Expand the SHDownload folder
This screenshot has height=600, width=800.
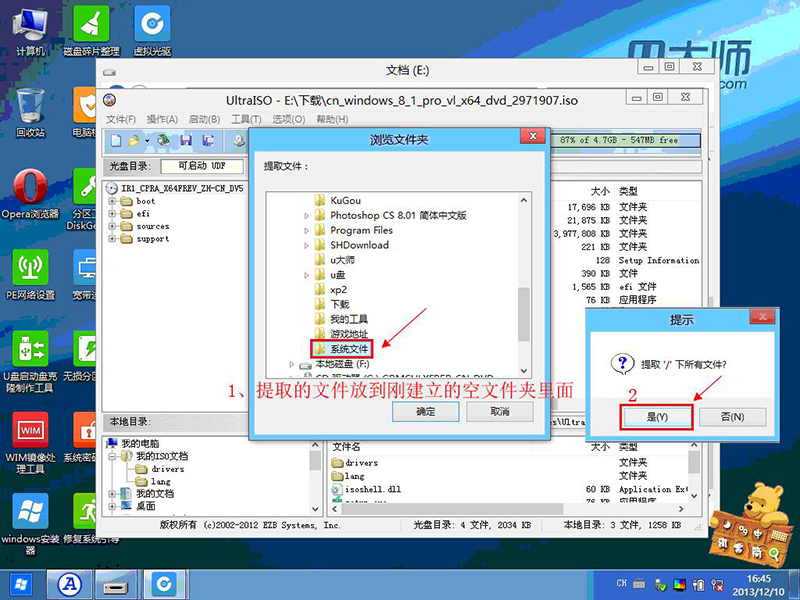(x=306, y=245)
